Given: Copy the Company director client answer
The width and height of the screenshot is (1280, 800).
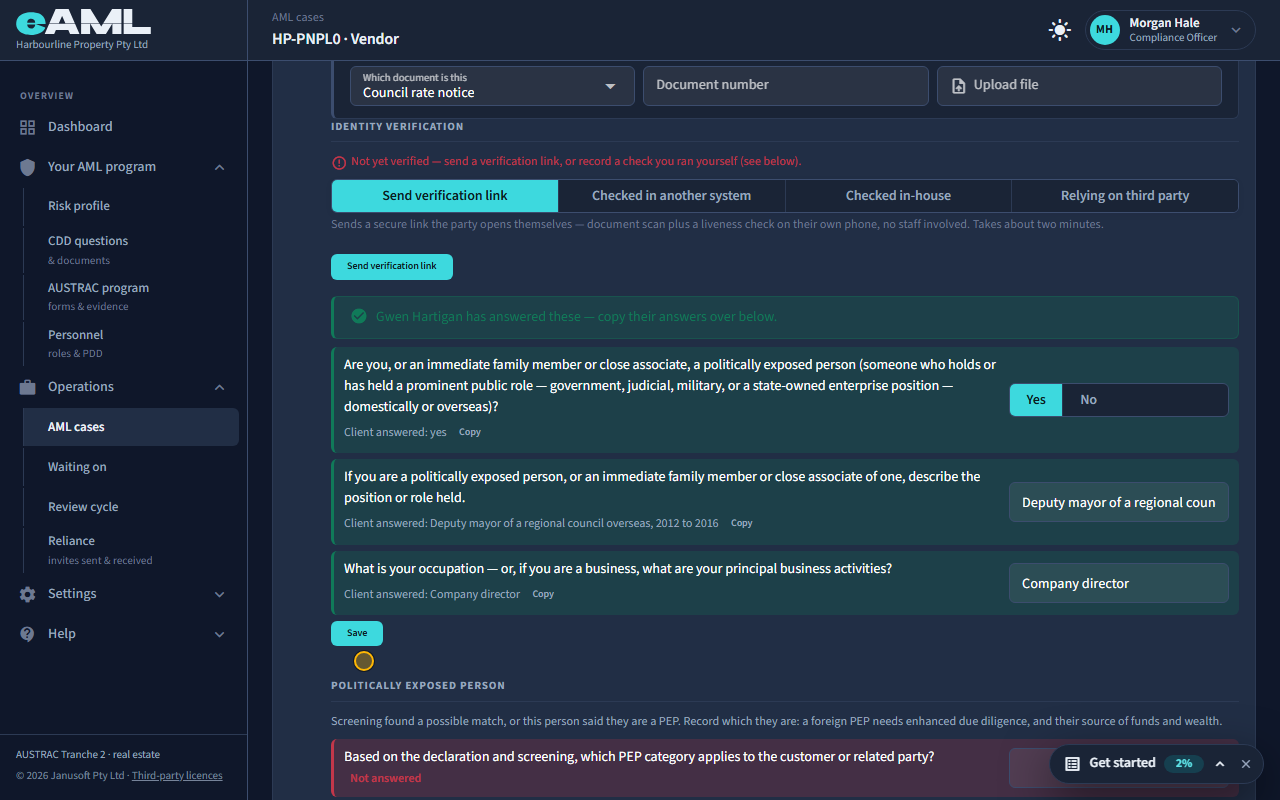Looking at the screenshot, I should (x=543, y=594).
